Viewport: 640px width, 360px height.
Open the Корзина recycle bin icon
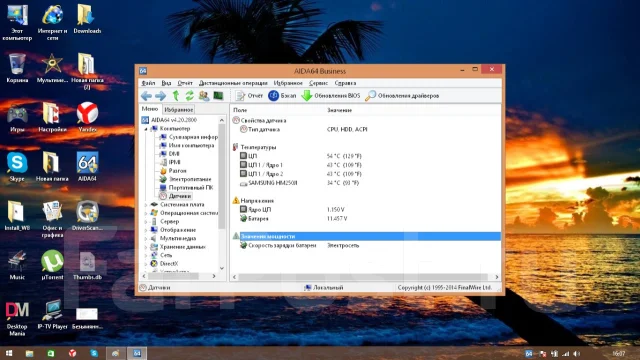17,68
